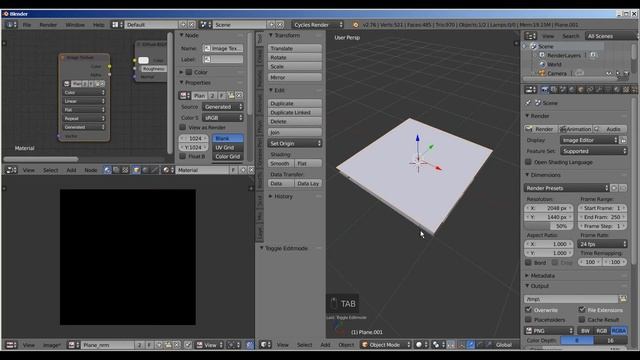
Task: Click the Translate button
Action: click(295, 48)
